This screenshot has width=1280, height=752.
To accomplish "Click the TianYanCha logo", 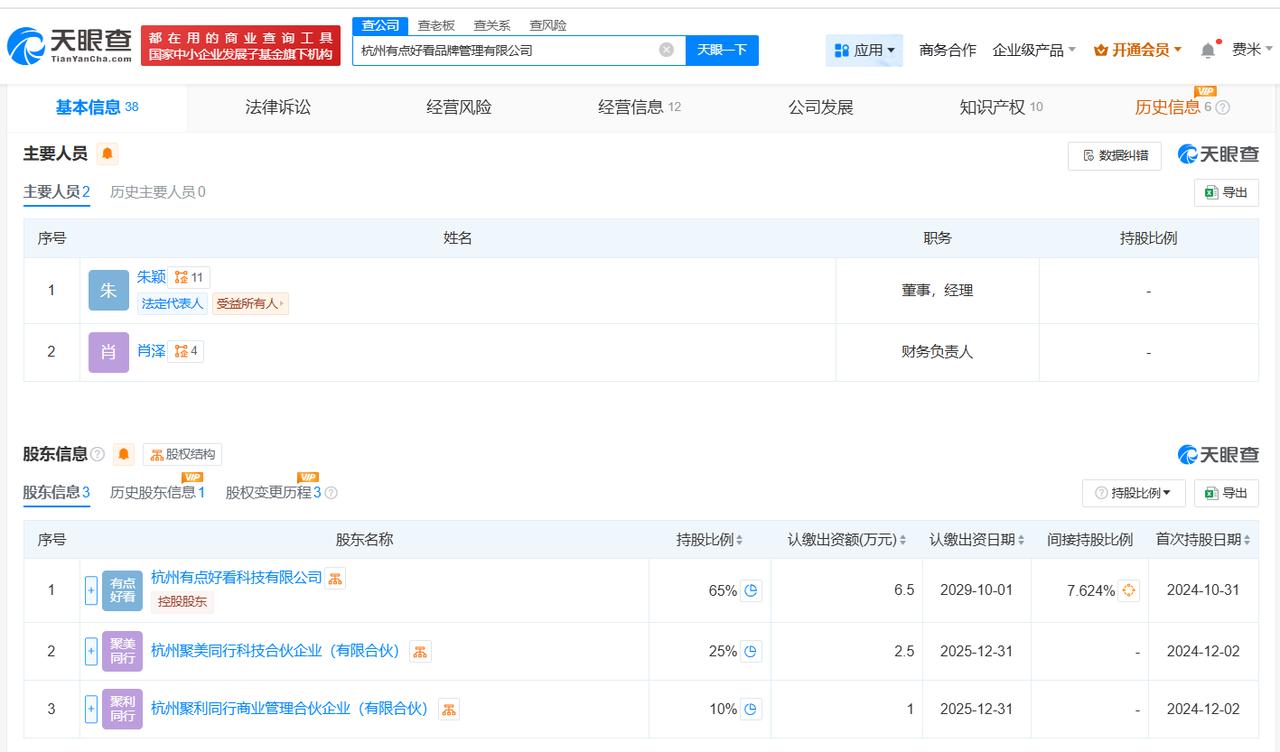I will (70, 44).
